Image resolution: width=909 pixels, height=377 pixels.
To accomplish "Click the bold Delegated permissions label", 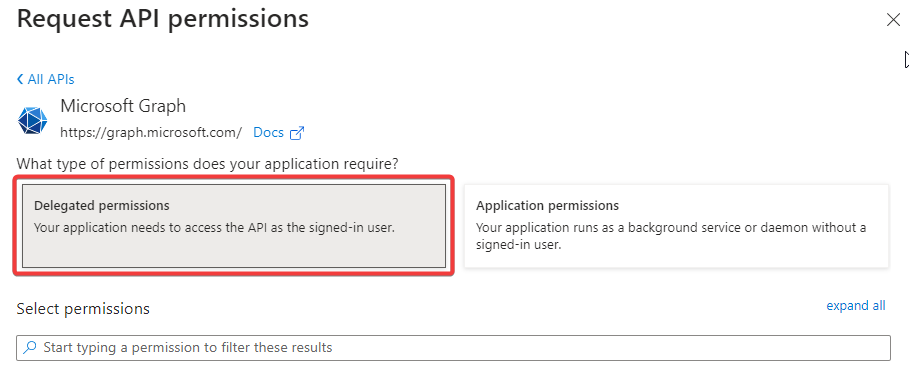I will tap(102, 206).
